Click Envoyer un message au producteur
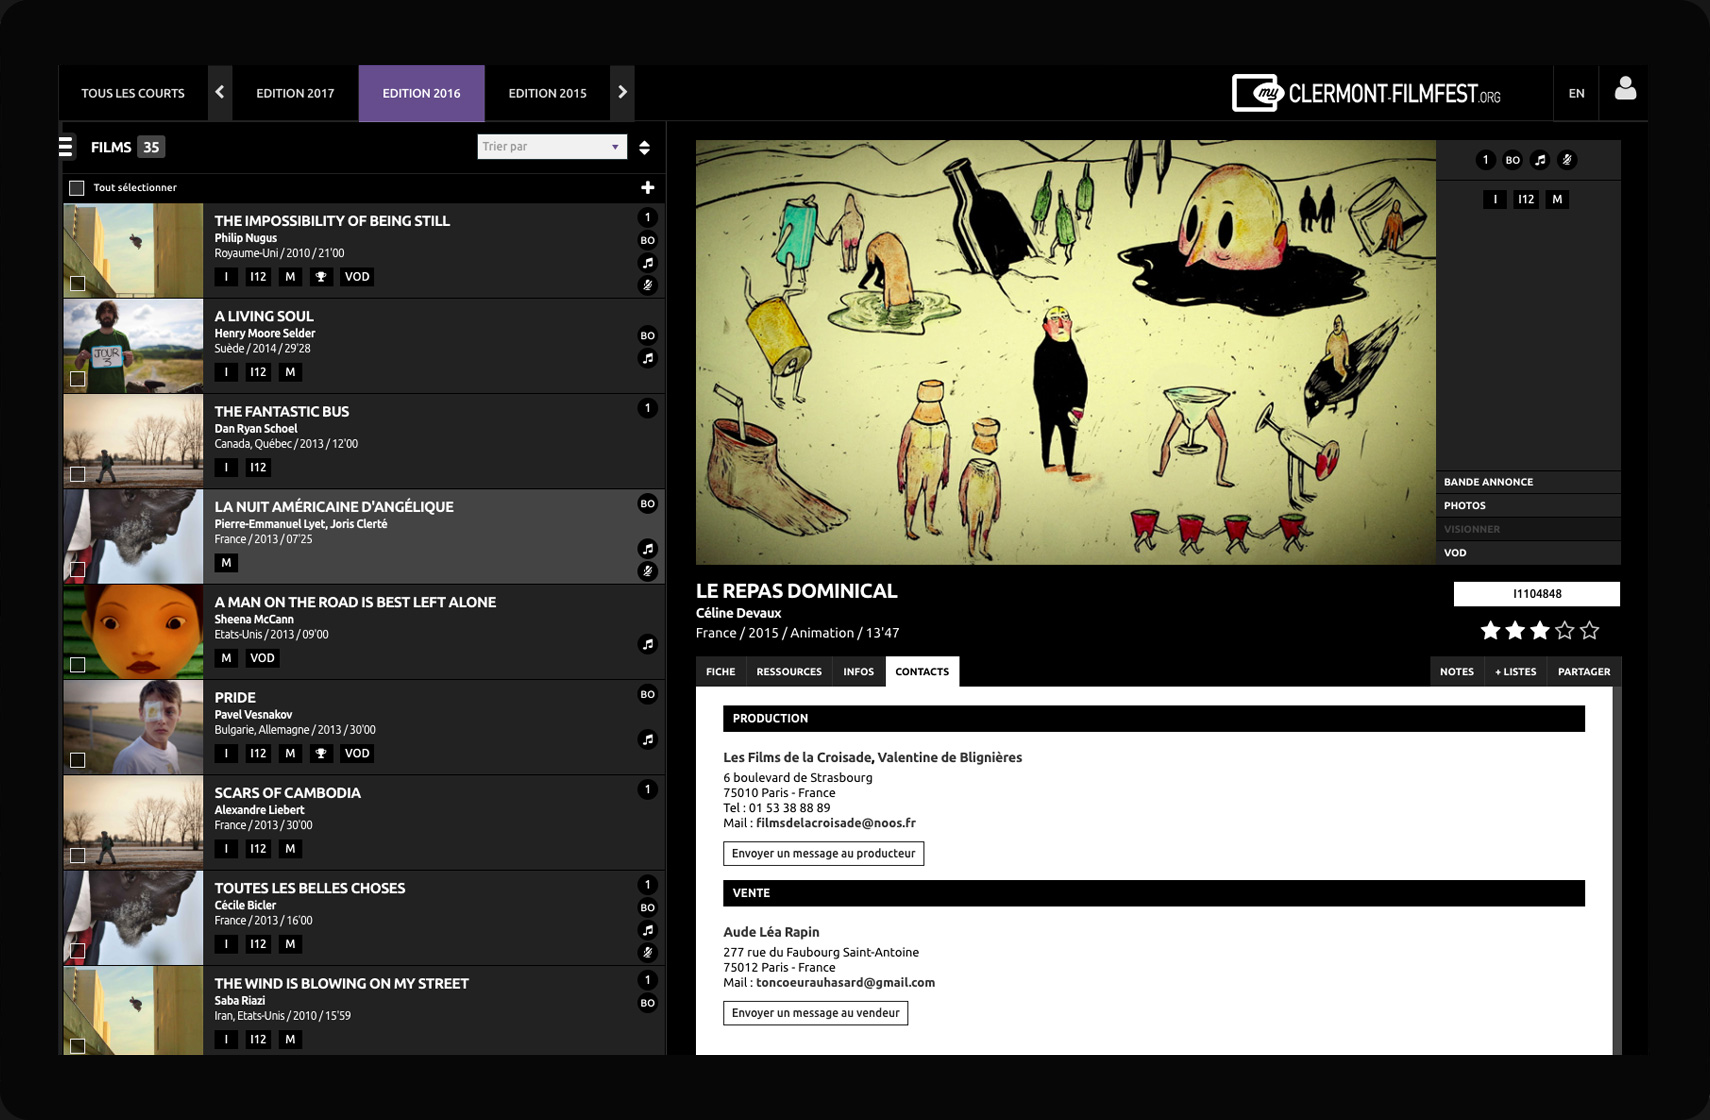 click(x=823, y=854)
